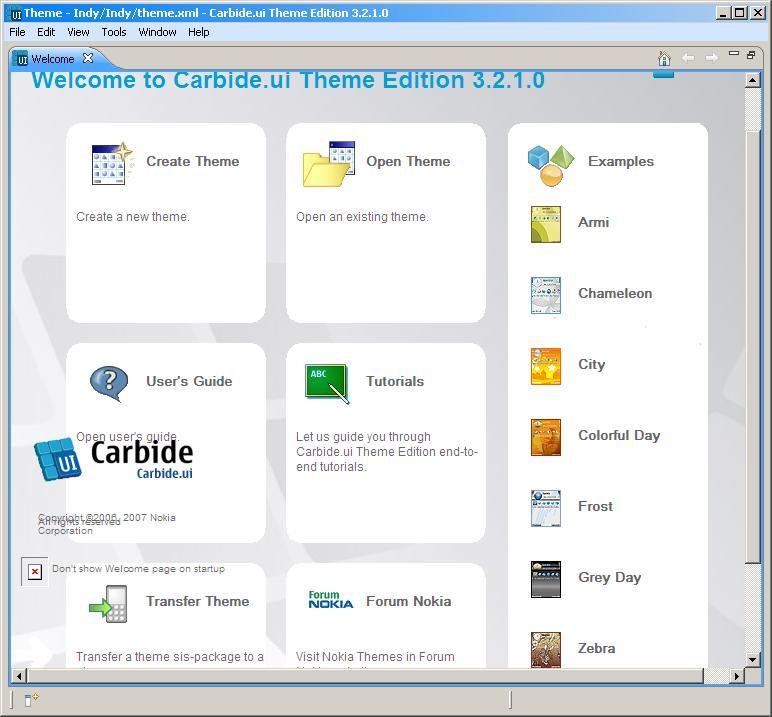772x717 pixels.
Task: Open the Zebra example theme thumbnail
Action: [546, 650]
